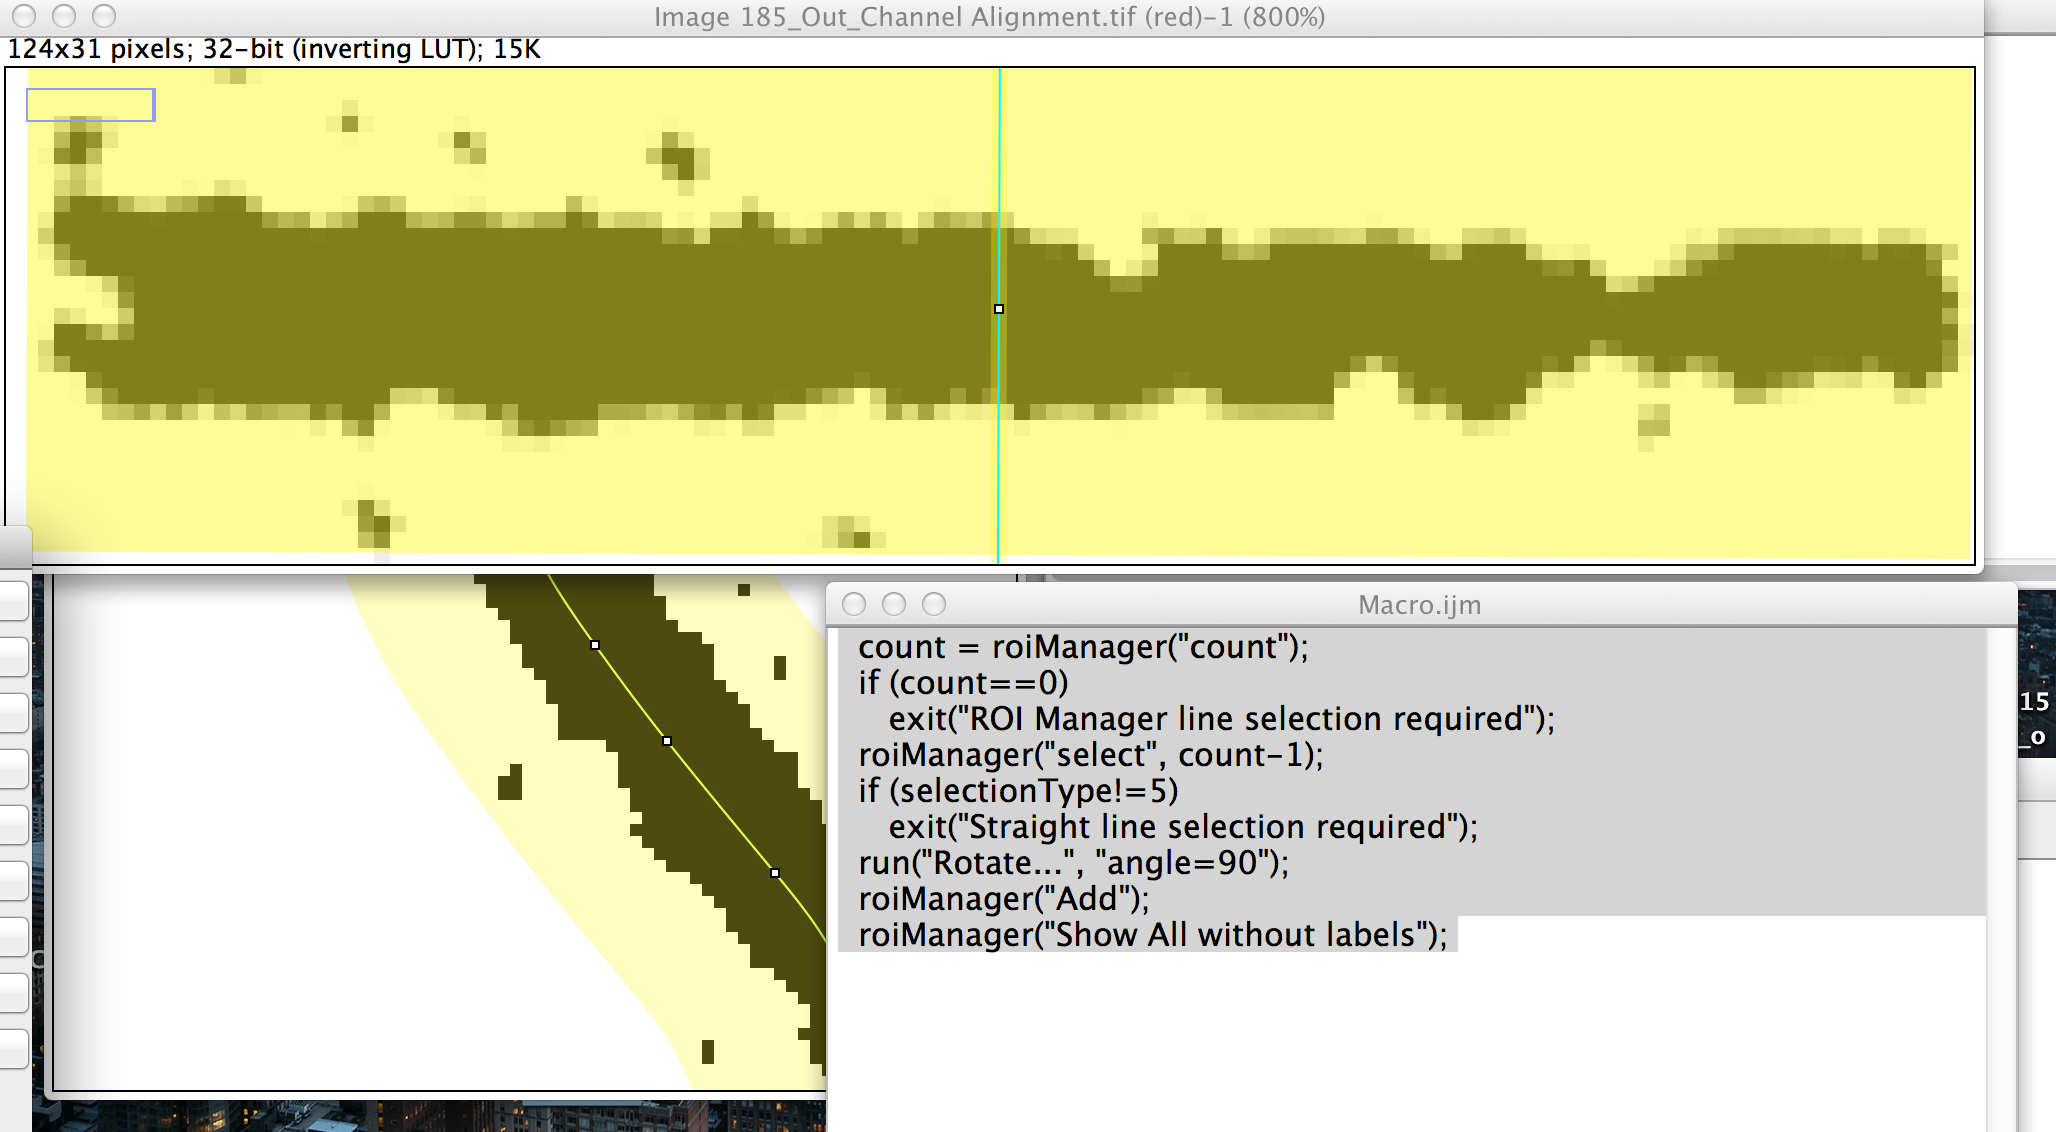Close the Image 185 channel alignment window
Viewport: 2056px width, 1132px height.
tap(24, 17)
